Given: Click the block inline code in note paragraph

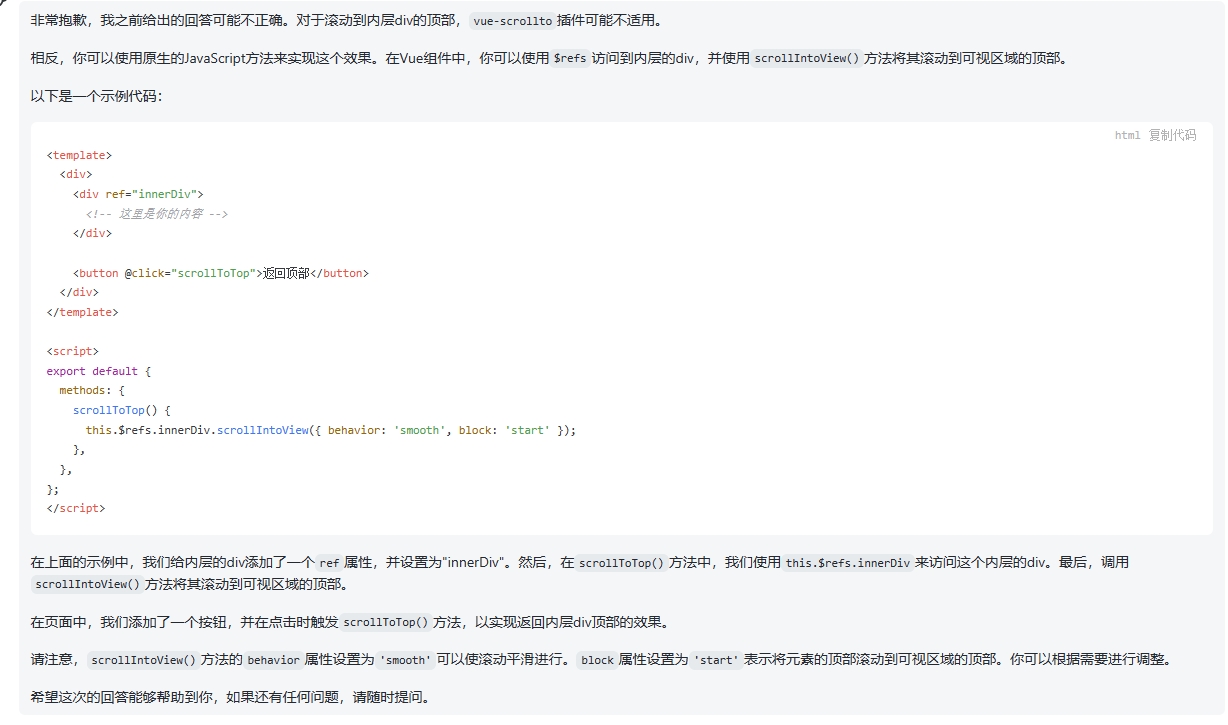Looking at the screenshot, I should (x=597, y=660).
